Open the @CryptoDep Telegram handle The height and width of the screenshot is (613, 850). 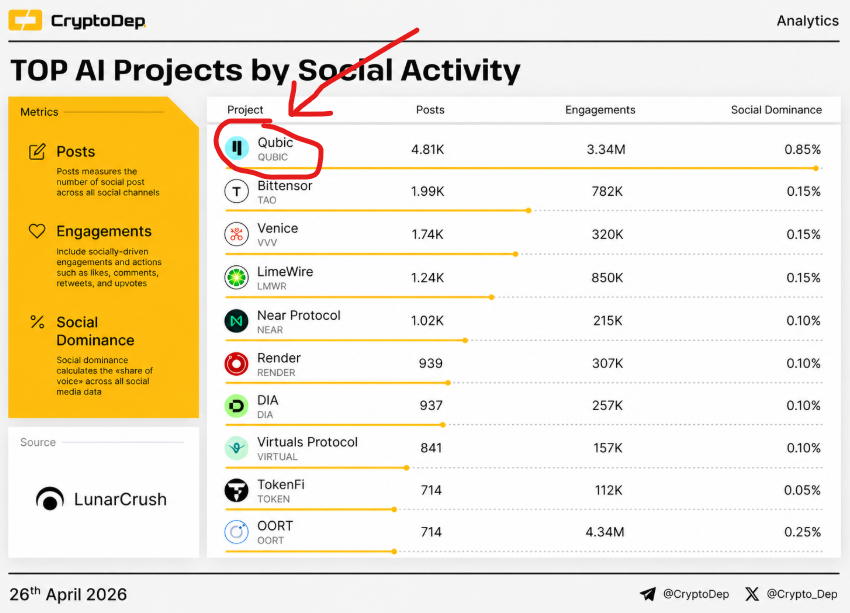point(696,594)
